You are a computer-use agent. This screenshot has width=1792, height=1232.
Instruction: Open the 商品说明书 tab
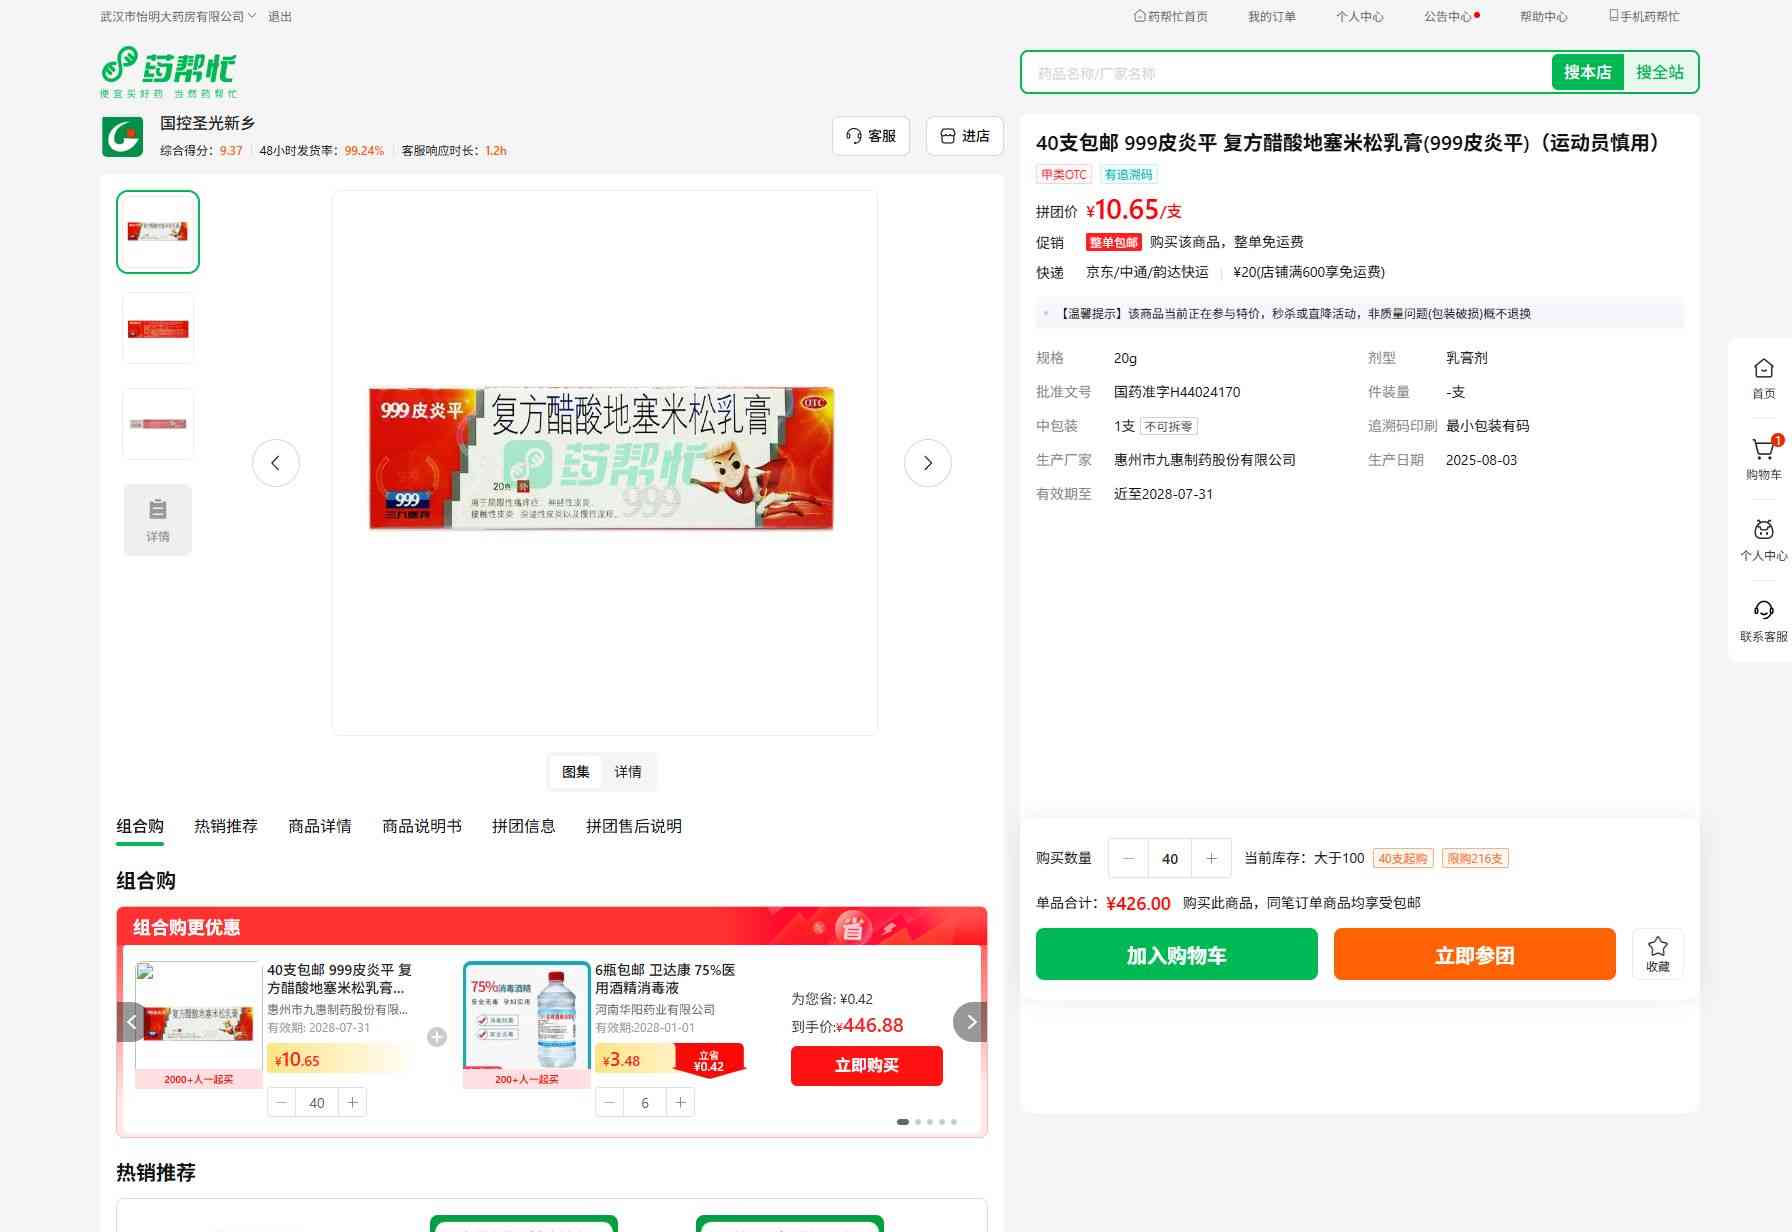[x=422, y=826]
